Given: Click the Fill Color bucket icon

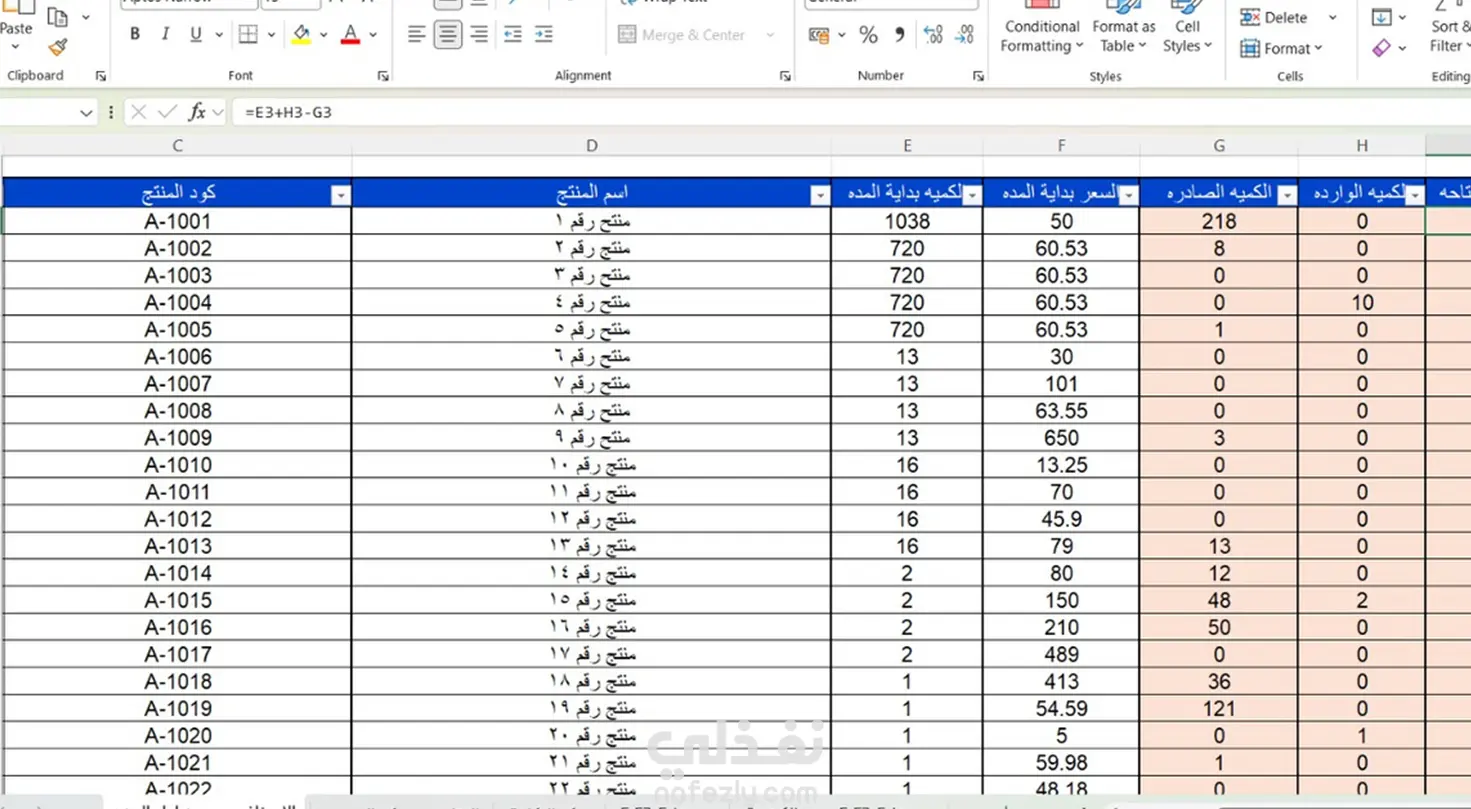Looking at the screenshot, I should click(301, 34).
